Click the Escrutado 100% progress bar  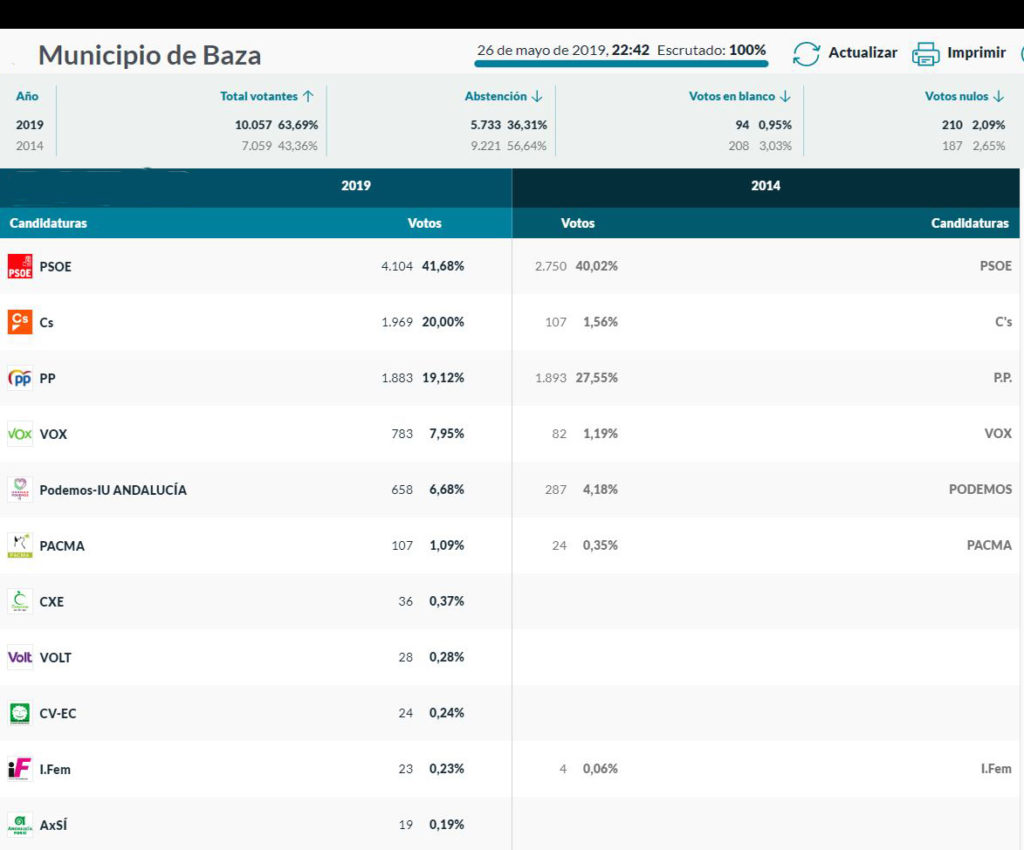pyautogui.click(x=621, y=63)
